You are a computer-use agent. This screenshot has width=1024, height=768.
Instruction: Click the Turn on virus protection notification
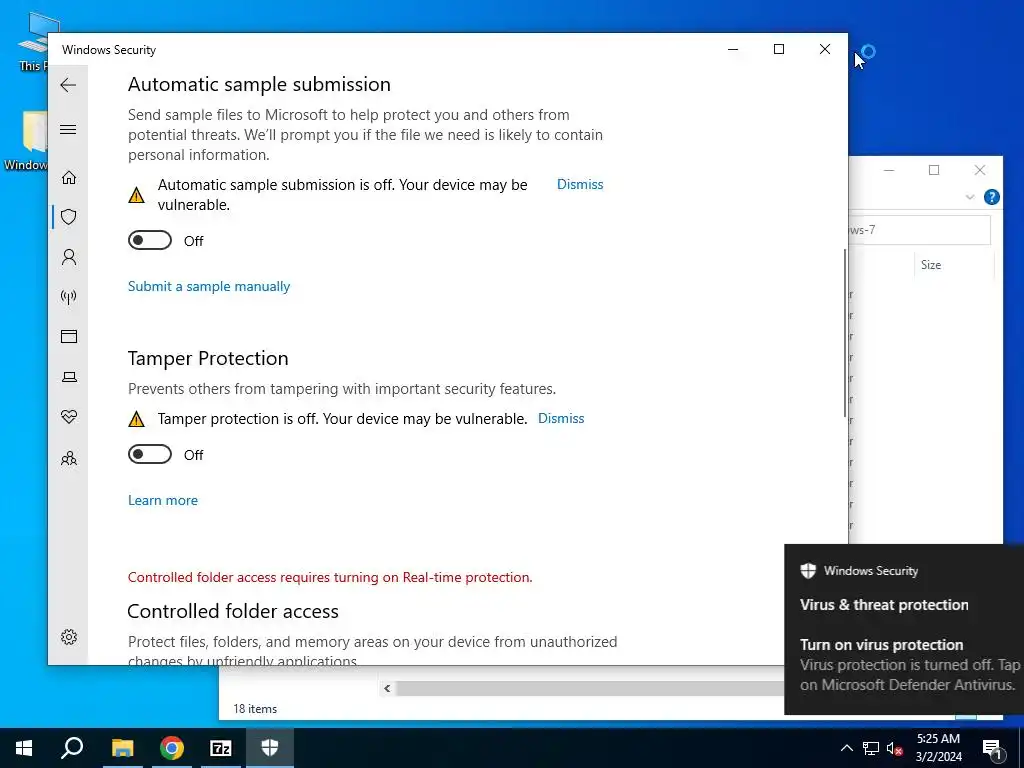(x=904, y=630)
